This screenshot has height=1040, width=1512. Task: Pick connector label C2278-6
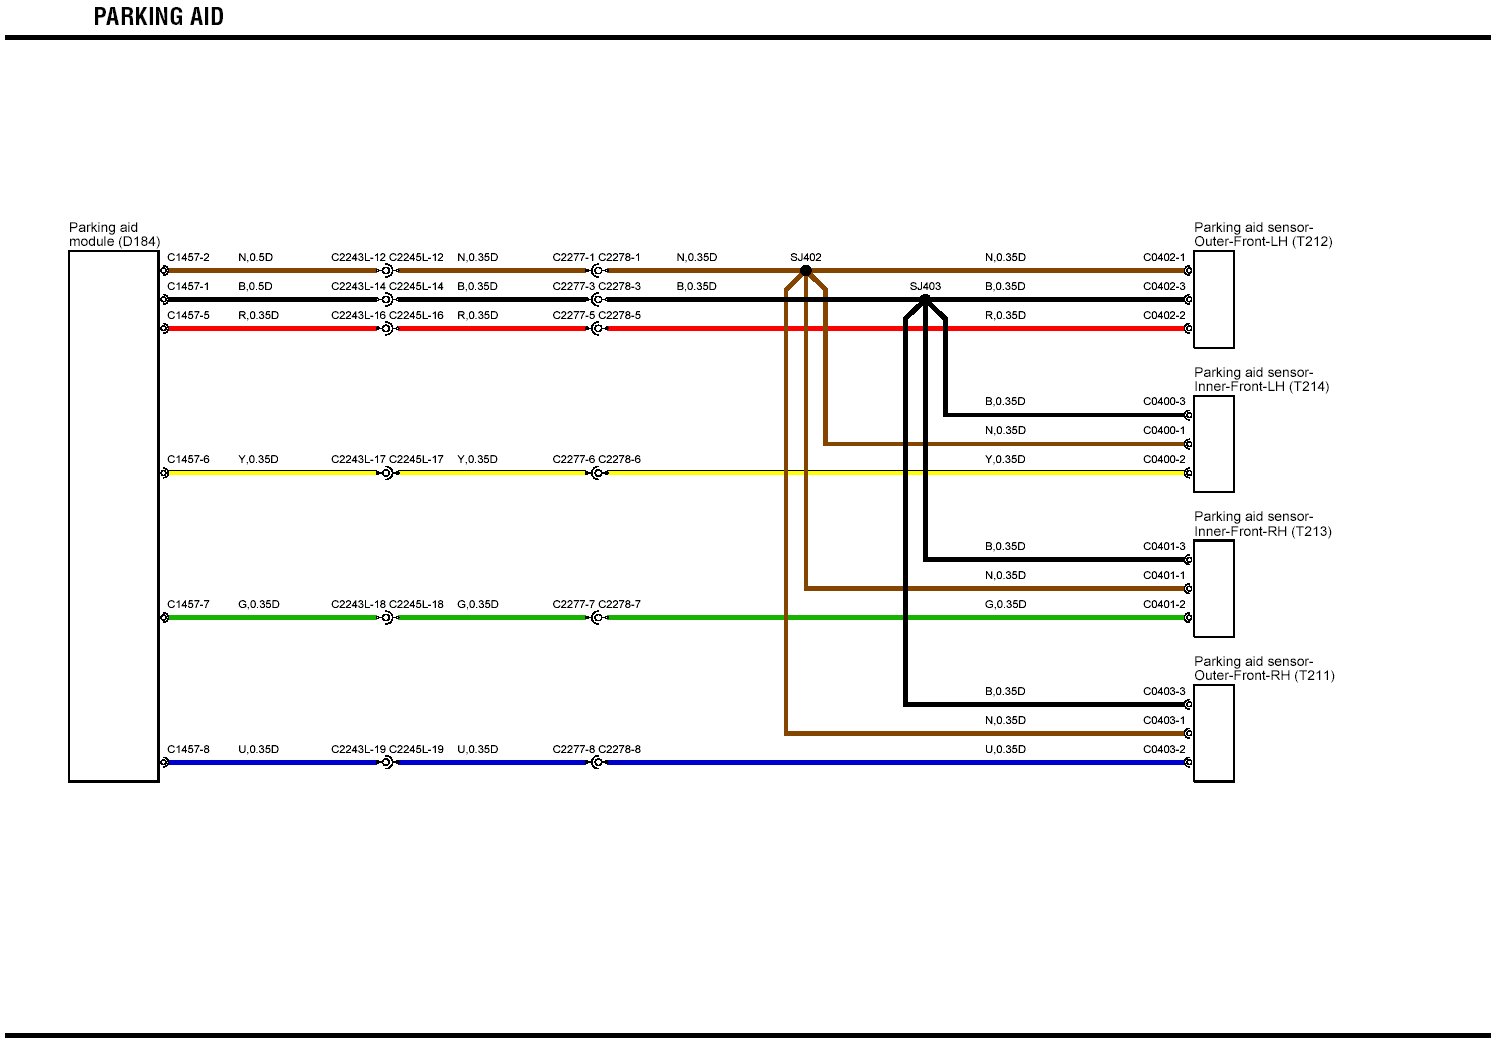[x=620, y=460]
